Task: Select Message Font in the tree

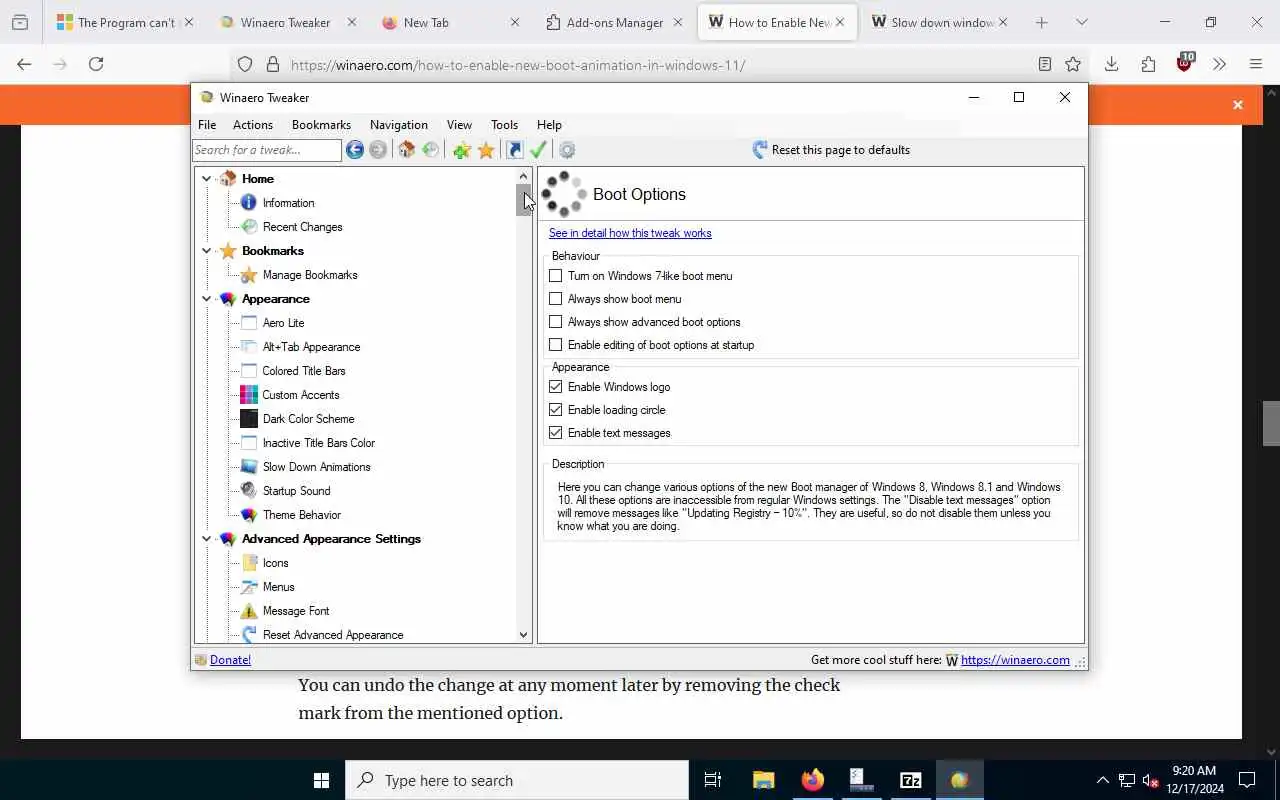Action: (x=296, y=611)
